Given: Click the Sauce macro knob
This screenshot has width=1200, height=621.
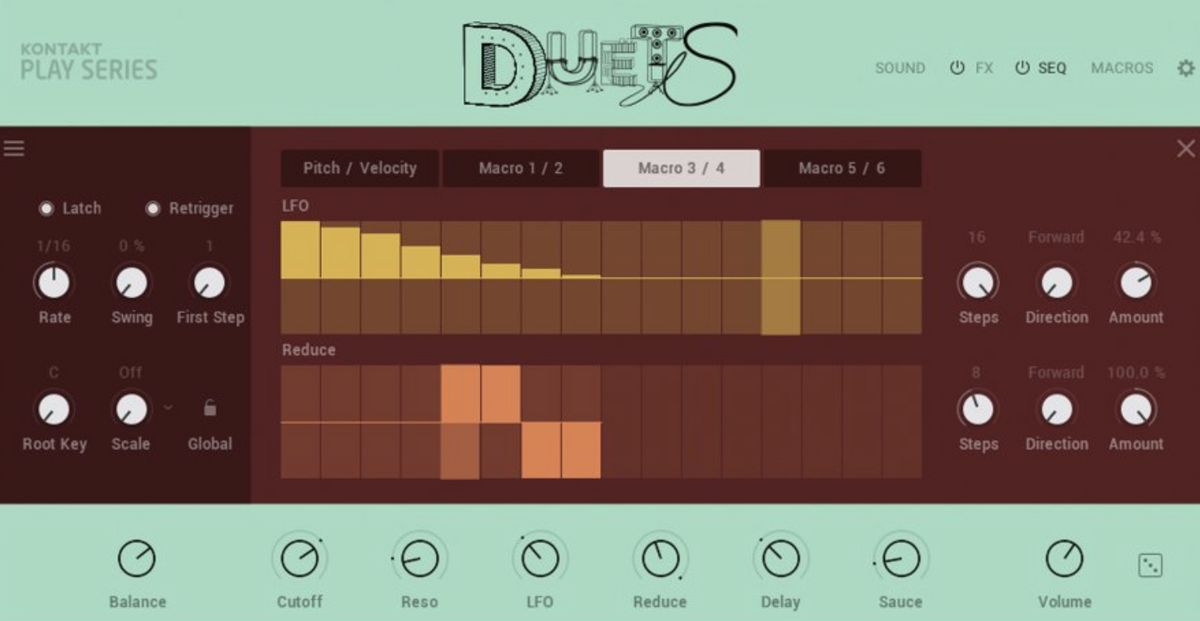Looking at the screenshot, I should (900, 559).
